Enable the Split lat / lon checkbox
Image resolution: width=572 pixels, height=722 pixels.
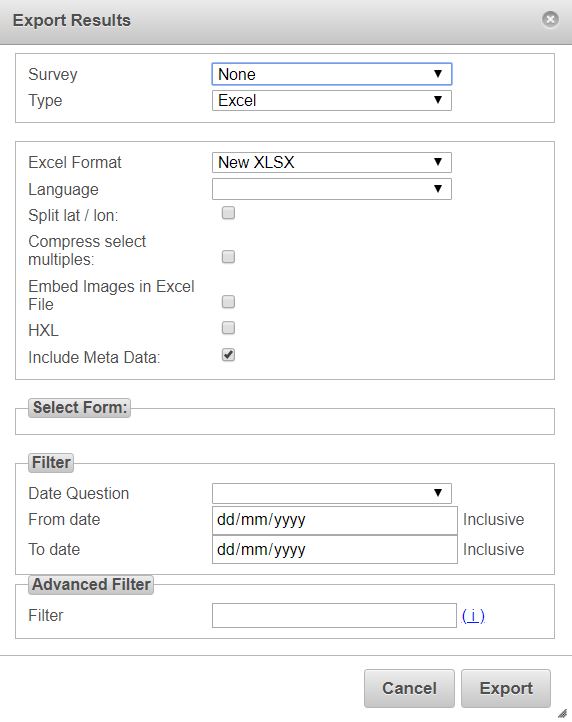[x=228, y=213]
